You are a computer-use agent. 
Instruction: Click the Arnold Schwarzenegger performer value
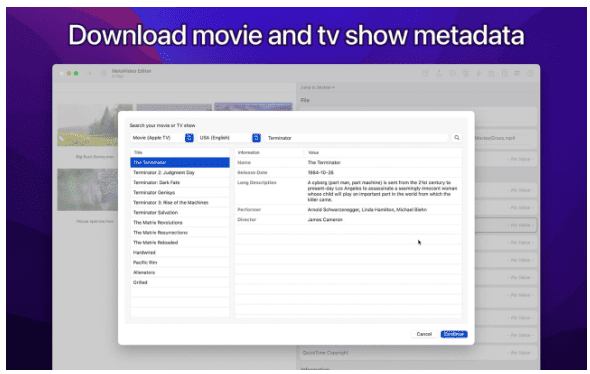point(367,210)
